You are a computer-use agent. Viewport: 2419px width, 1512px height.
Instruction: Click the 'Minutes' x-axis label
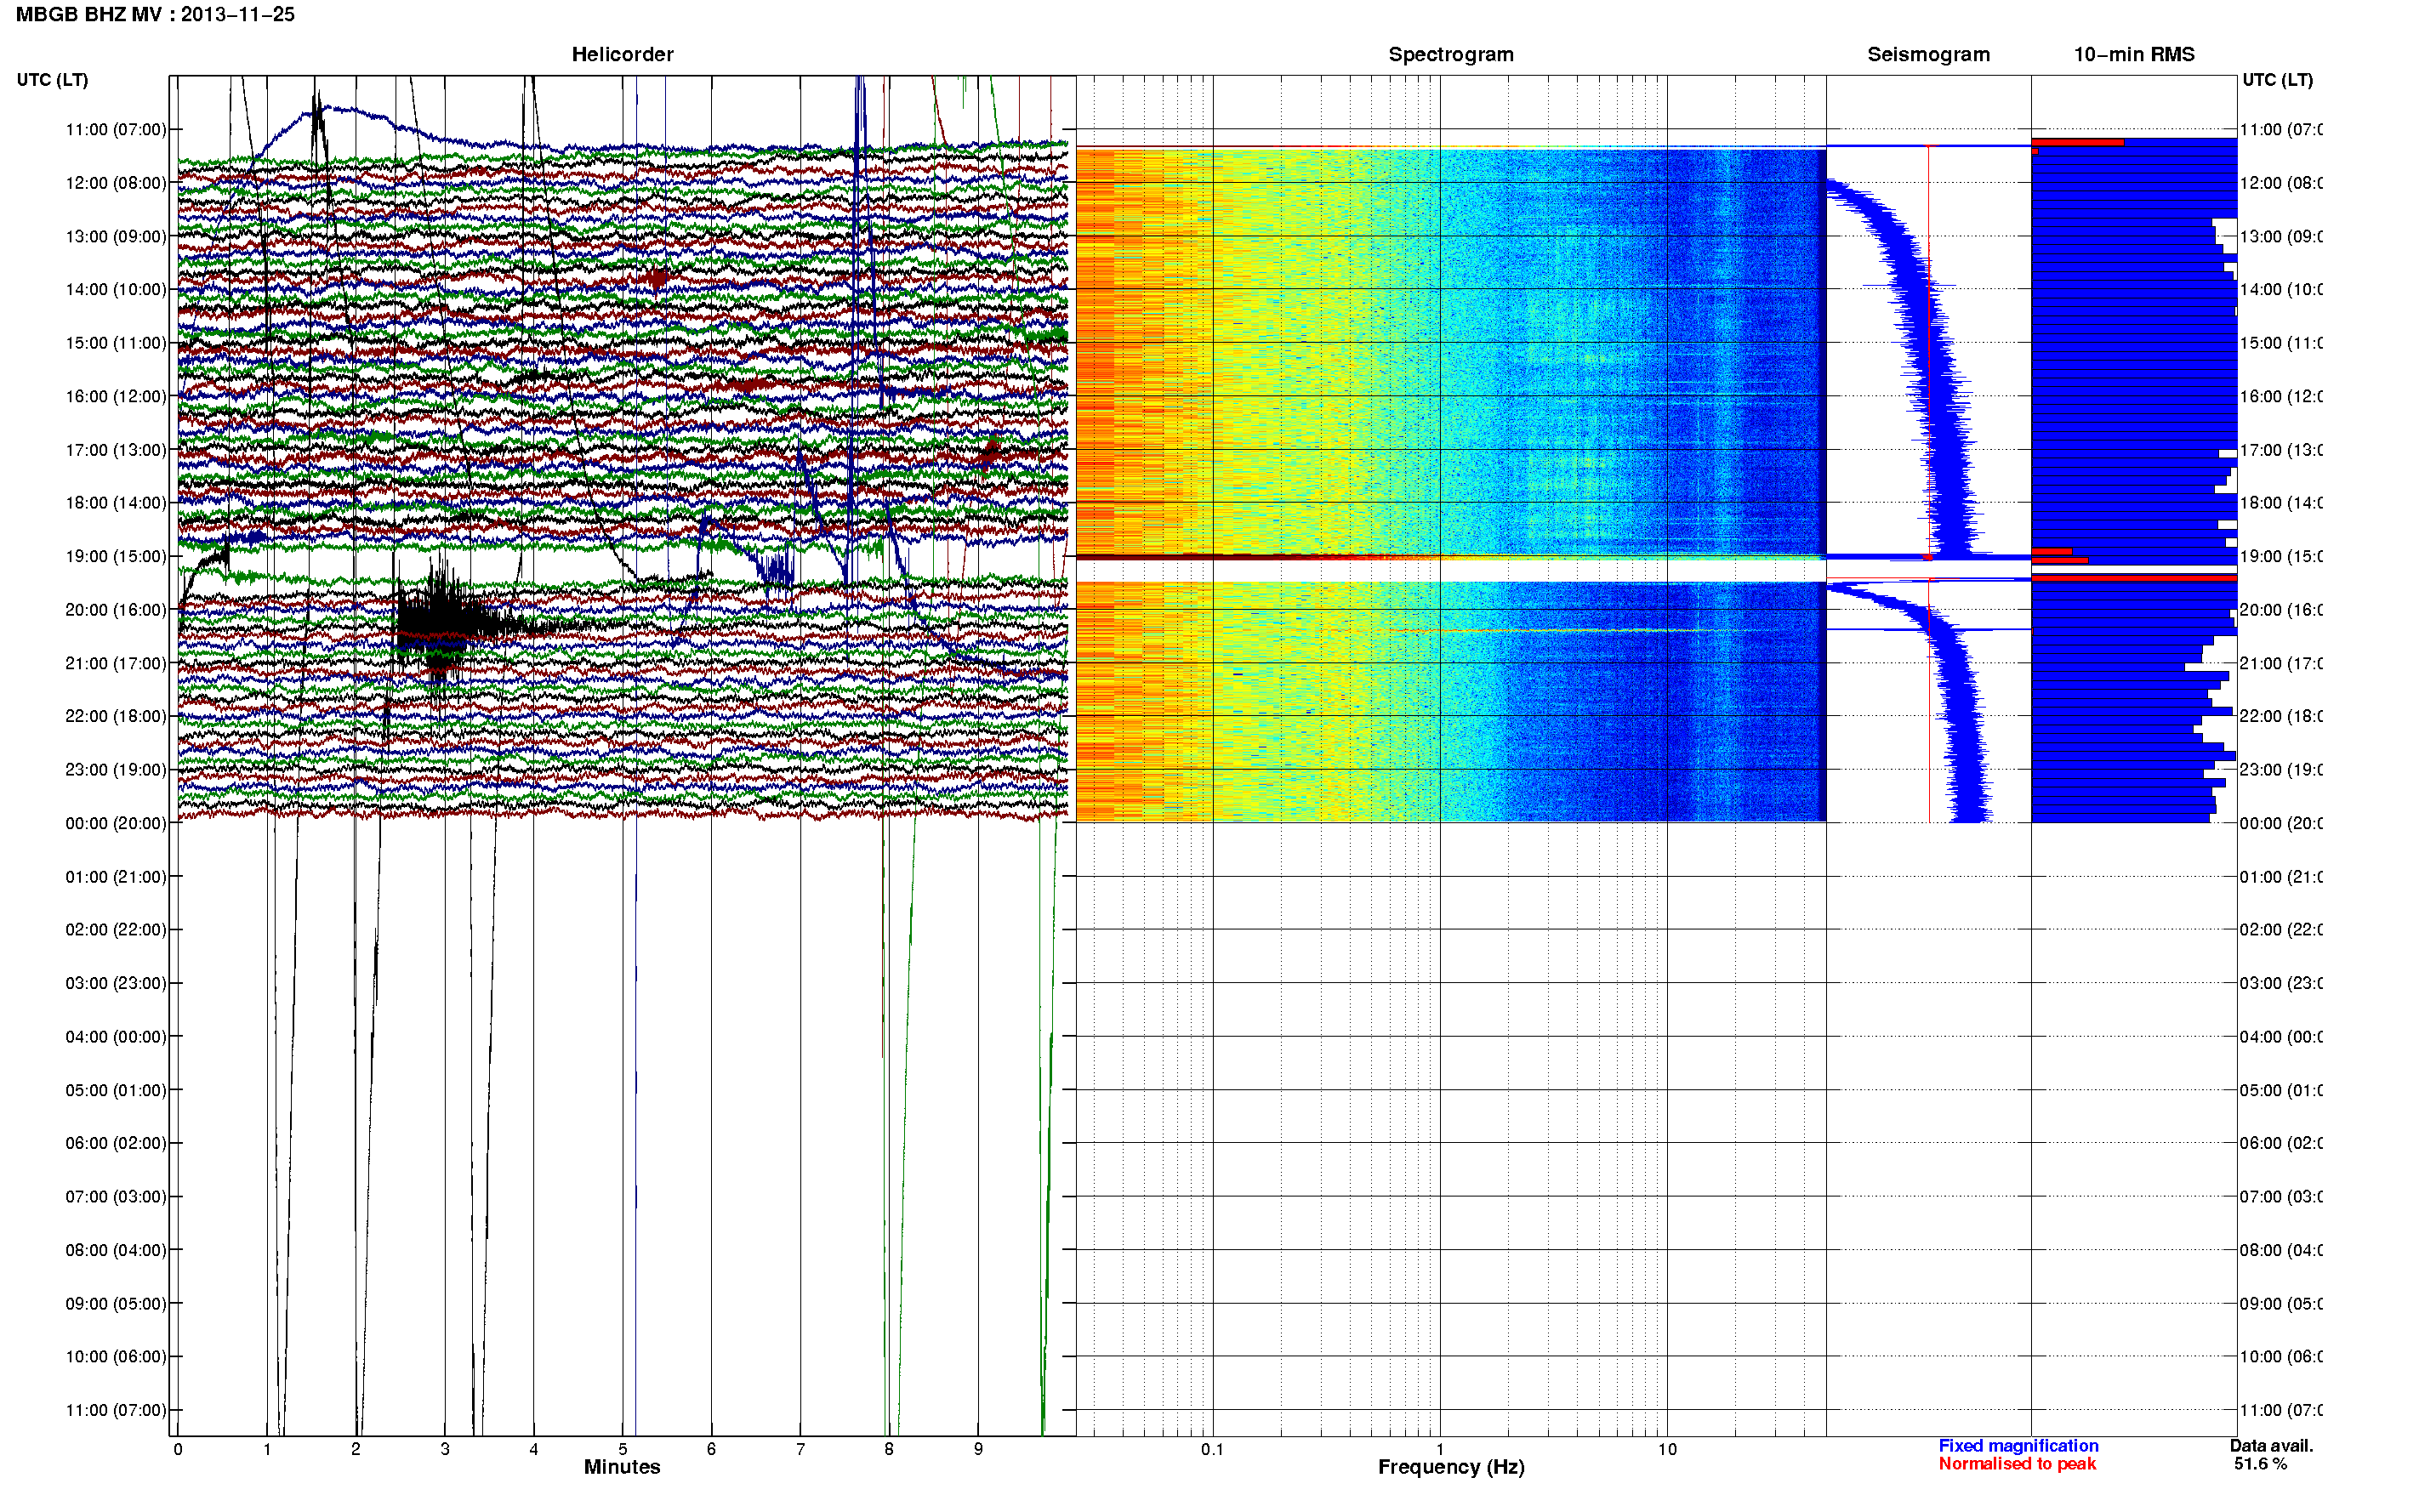point(622,1467)
